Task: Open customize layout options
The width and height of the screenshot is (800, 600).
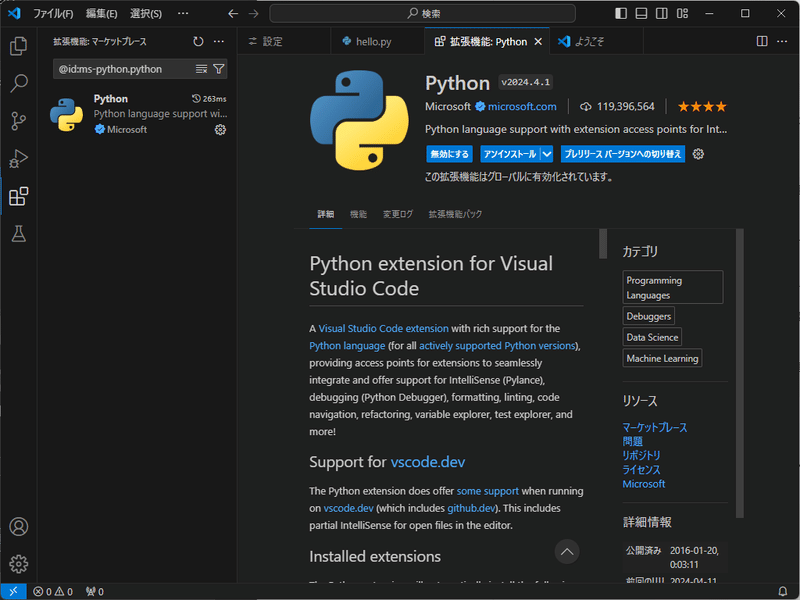Action: 682,14
